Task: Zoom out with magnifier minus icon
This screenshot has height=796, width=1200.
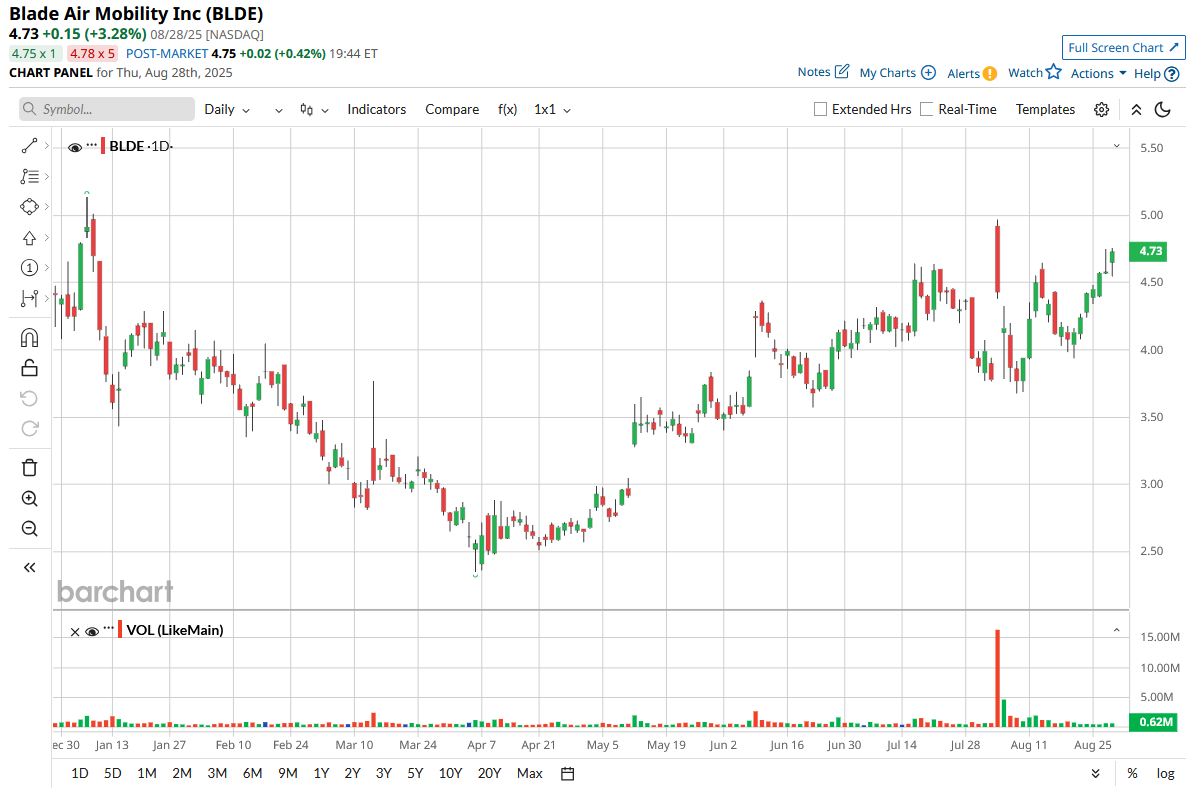Action: [x=29, y=529]
